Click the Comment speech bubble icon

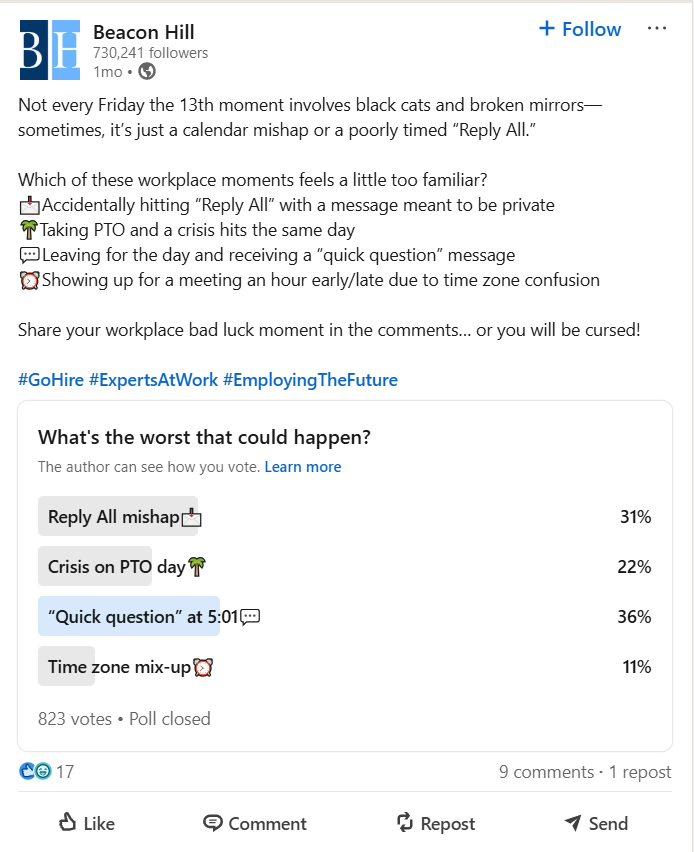click(x=212, y=823)
